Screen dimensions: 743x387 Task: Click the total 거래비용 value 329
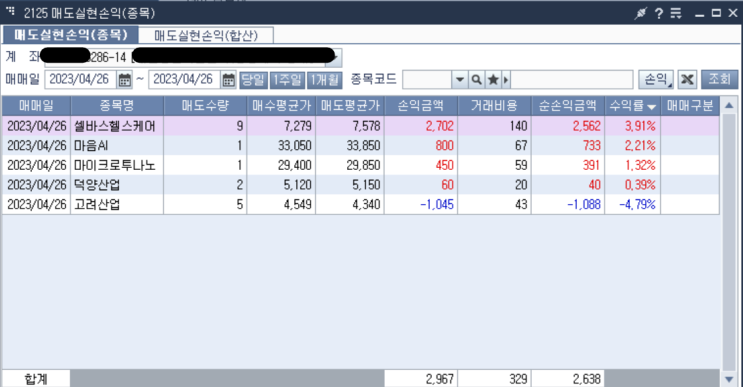[x=518, y=379]
